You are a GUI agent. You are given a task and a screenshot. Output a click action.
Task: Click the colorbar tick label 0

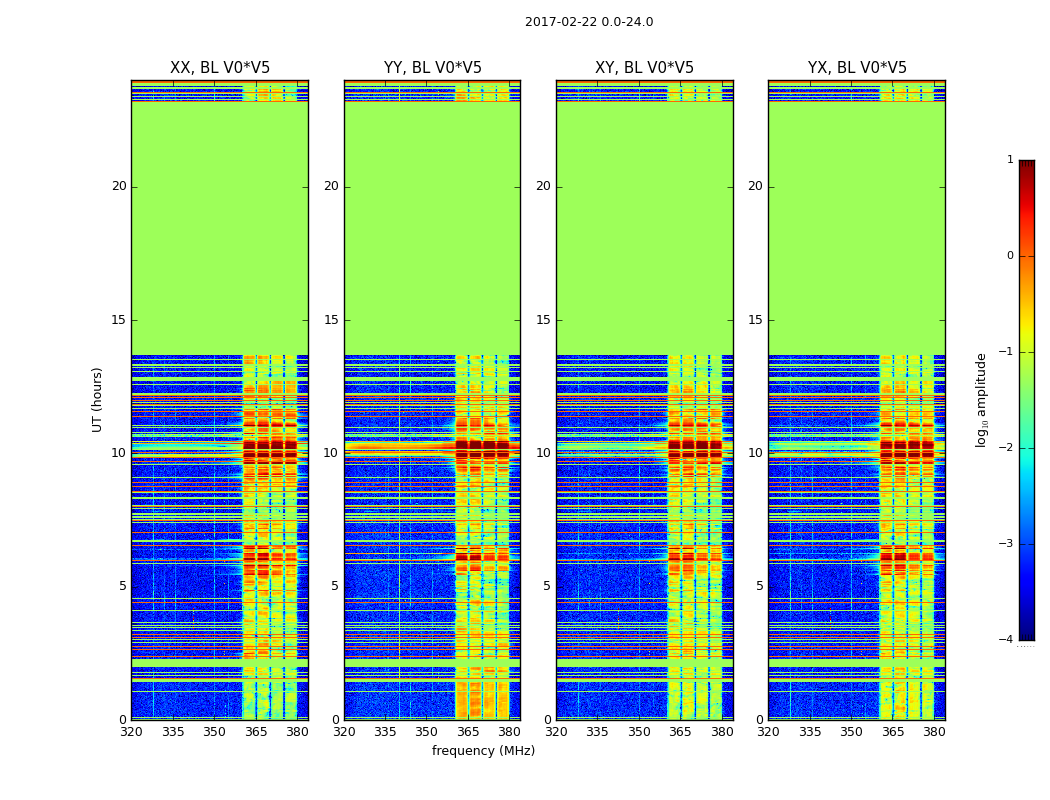pyautogui.click(x=1009, y=256)
